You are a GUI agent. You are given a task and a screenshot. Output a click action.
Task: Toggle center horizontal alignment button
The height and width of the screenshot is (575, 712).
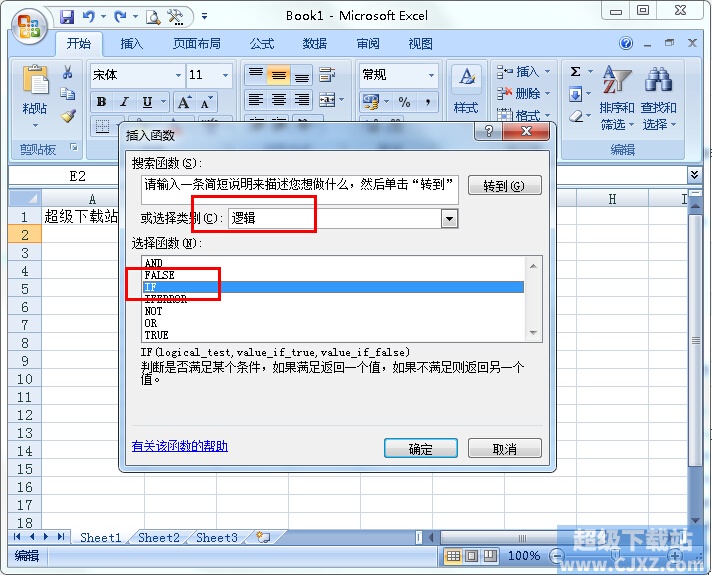pyautogui.click(x=279, y=99)
